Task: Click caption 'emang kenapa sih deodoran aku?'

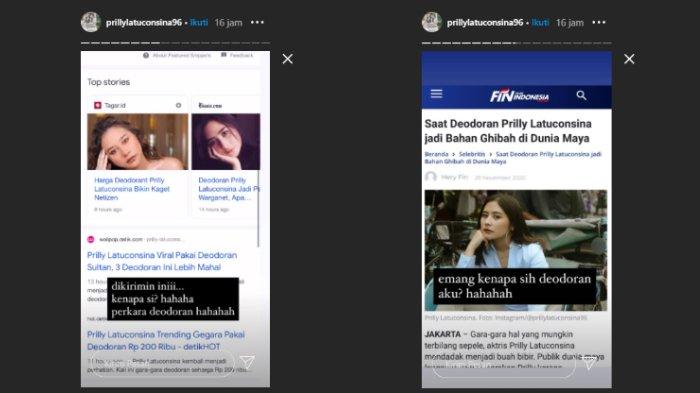Action: pos(514,286)
